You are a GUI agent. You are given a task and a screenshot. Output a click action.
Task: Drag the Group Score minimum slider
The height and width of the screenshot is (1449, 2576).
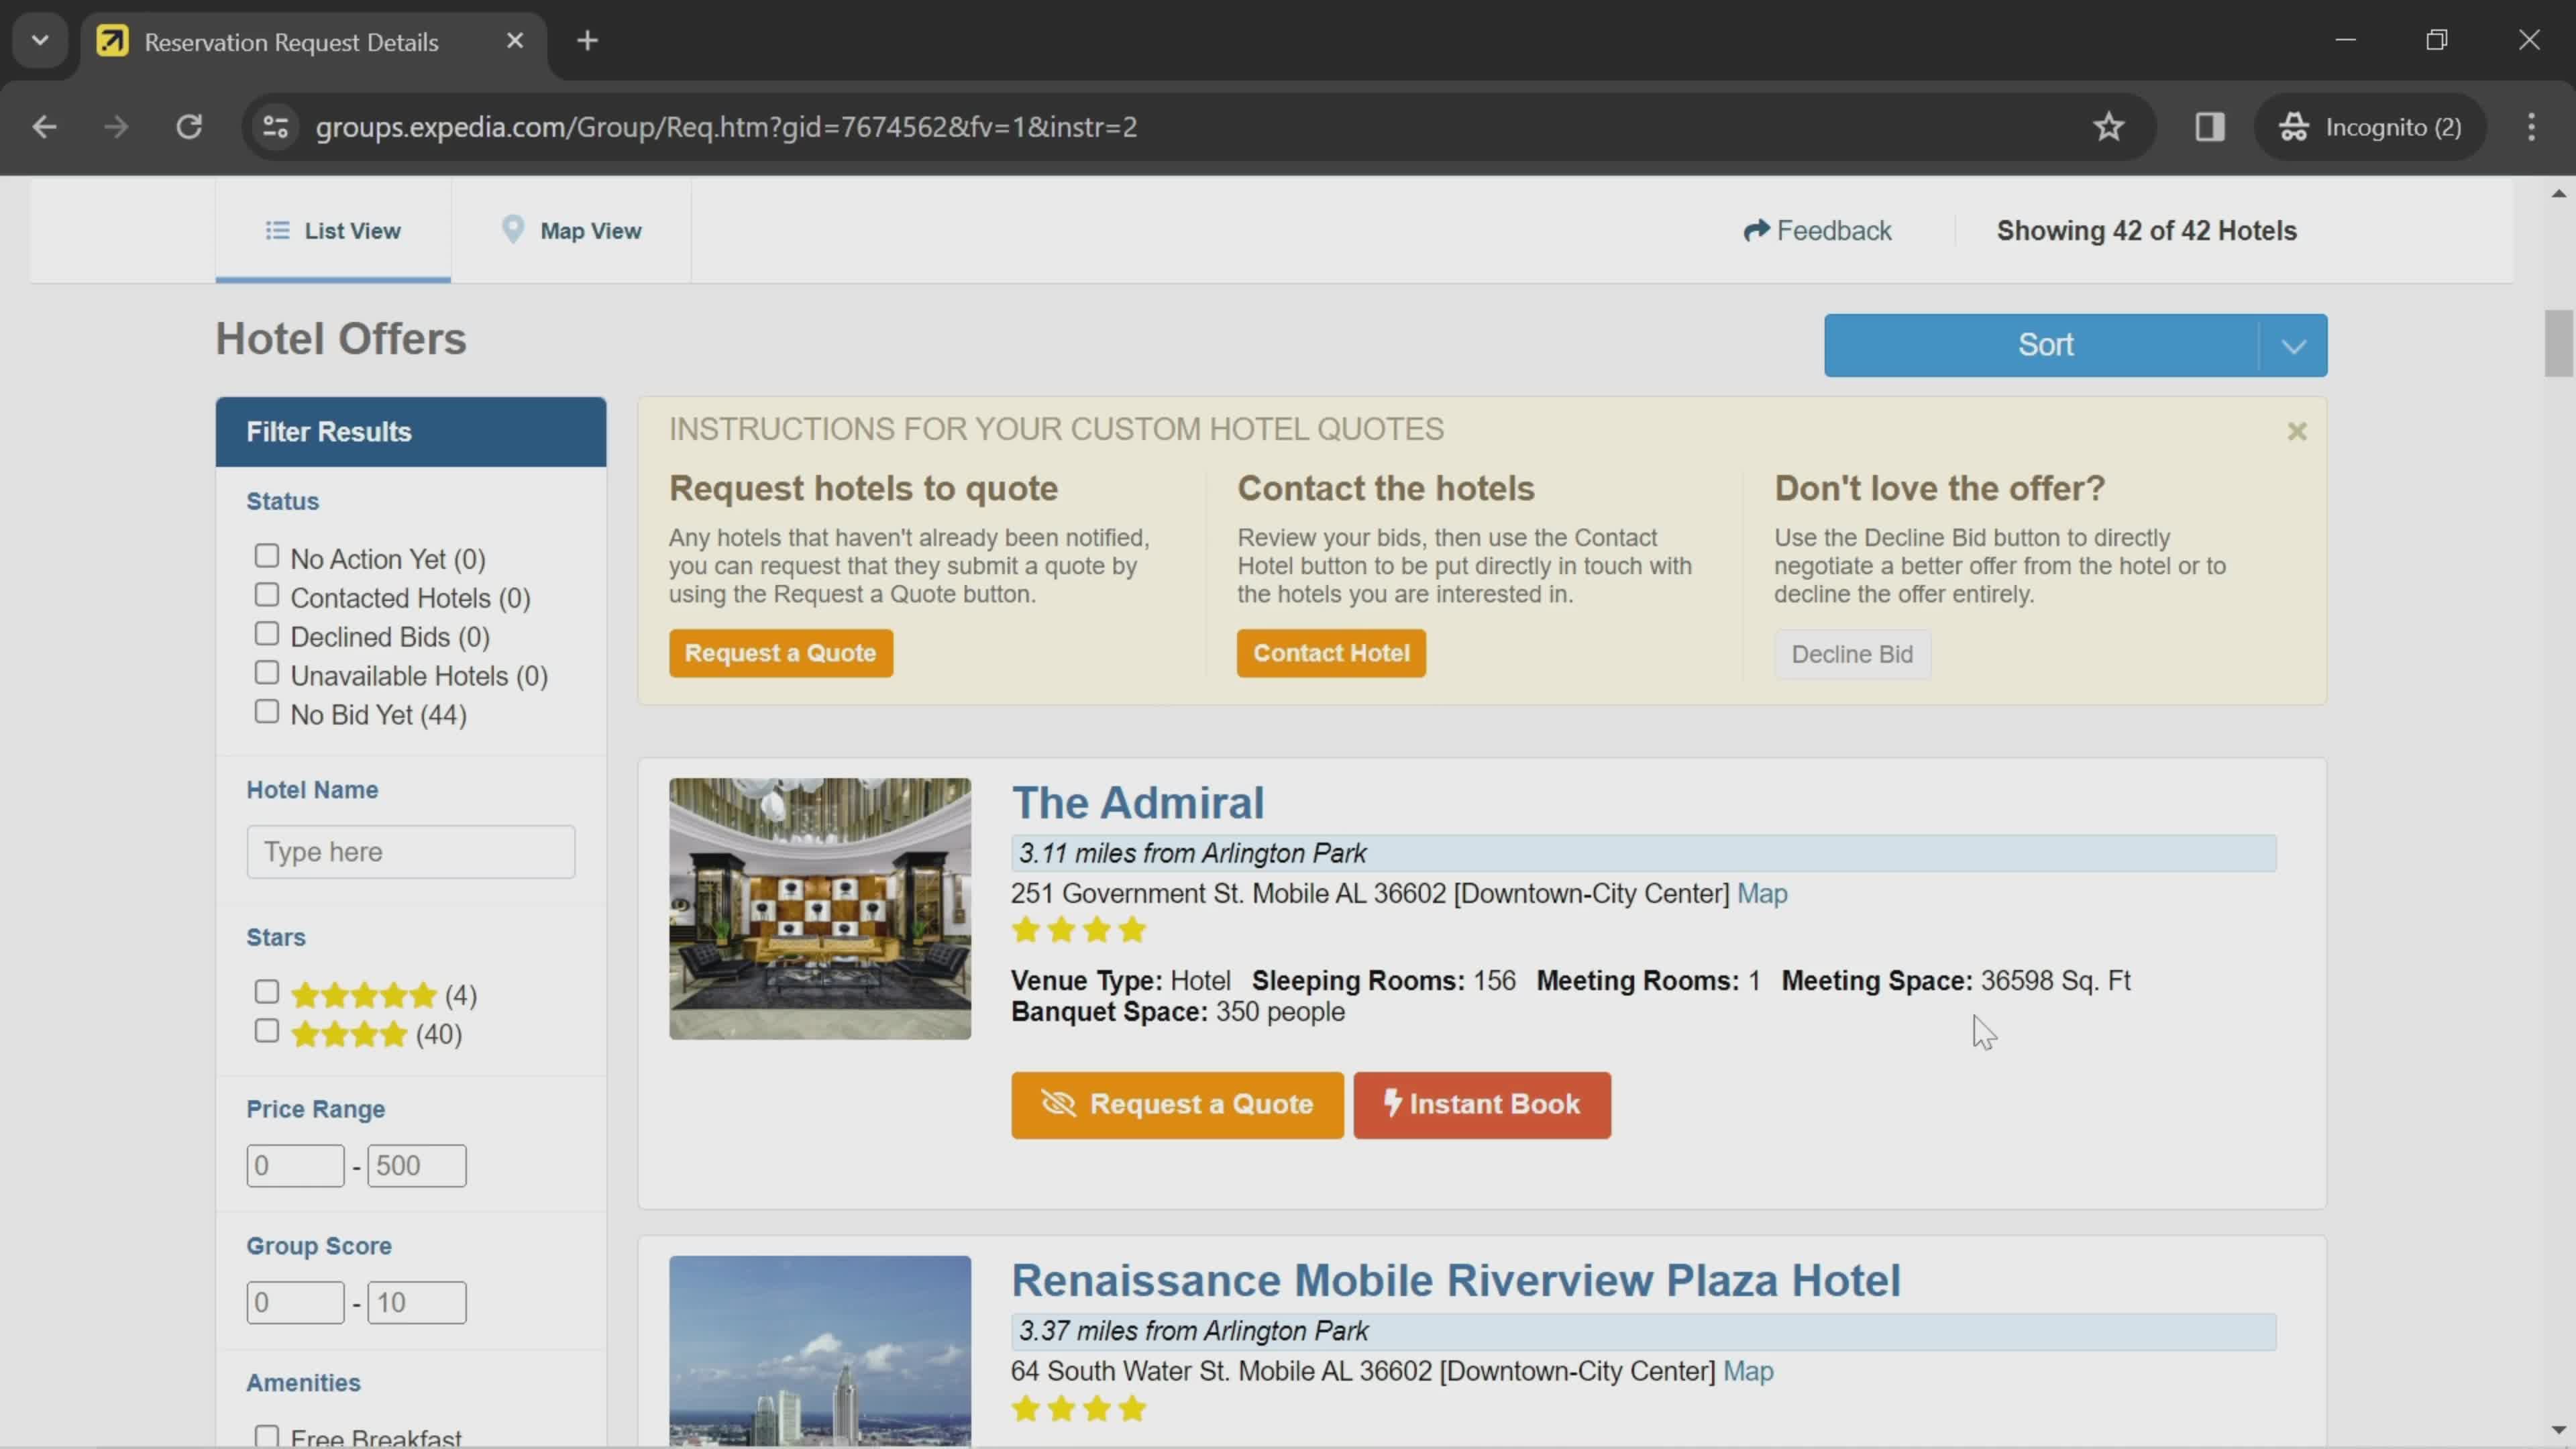click(295, 1302)
